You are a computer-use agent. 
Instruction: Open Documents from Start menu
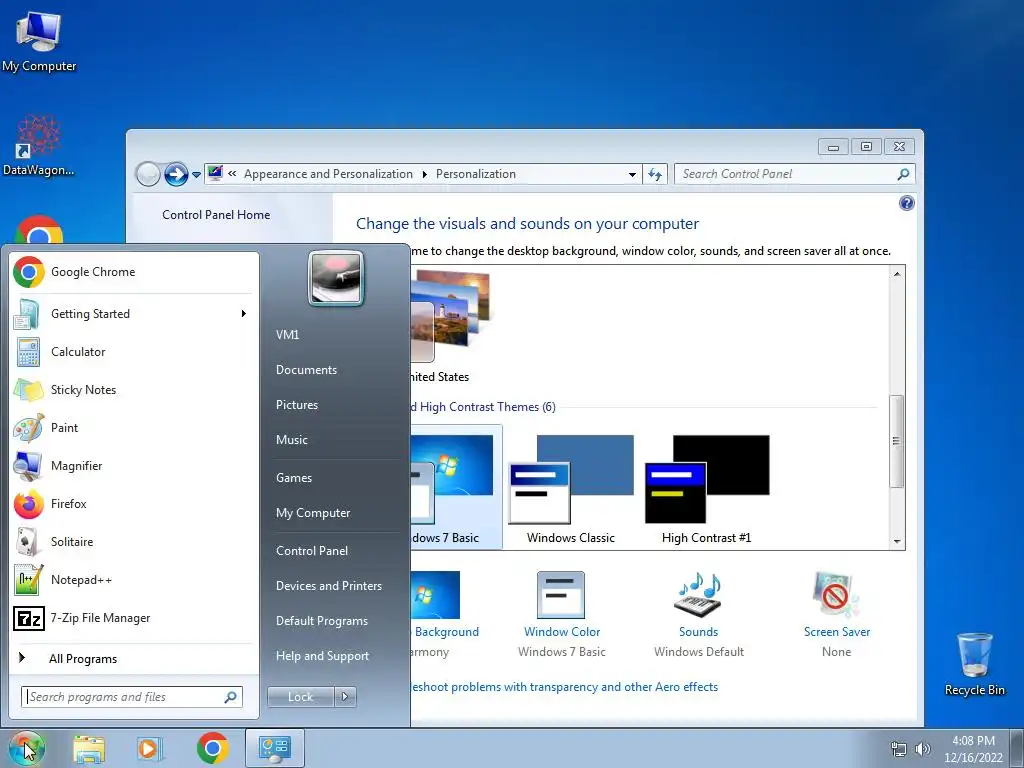click(306, 370)
